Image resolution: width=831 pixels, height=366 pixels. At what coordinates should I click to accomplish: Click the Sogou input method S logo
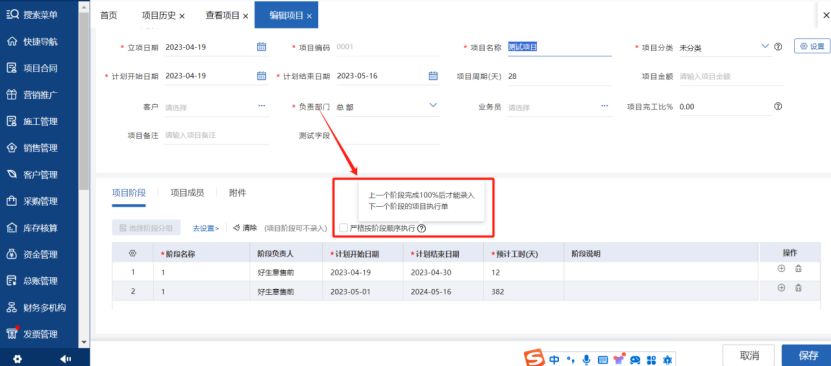pos(534,358)
